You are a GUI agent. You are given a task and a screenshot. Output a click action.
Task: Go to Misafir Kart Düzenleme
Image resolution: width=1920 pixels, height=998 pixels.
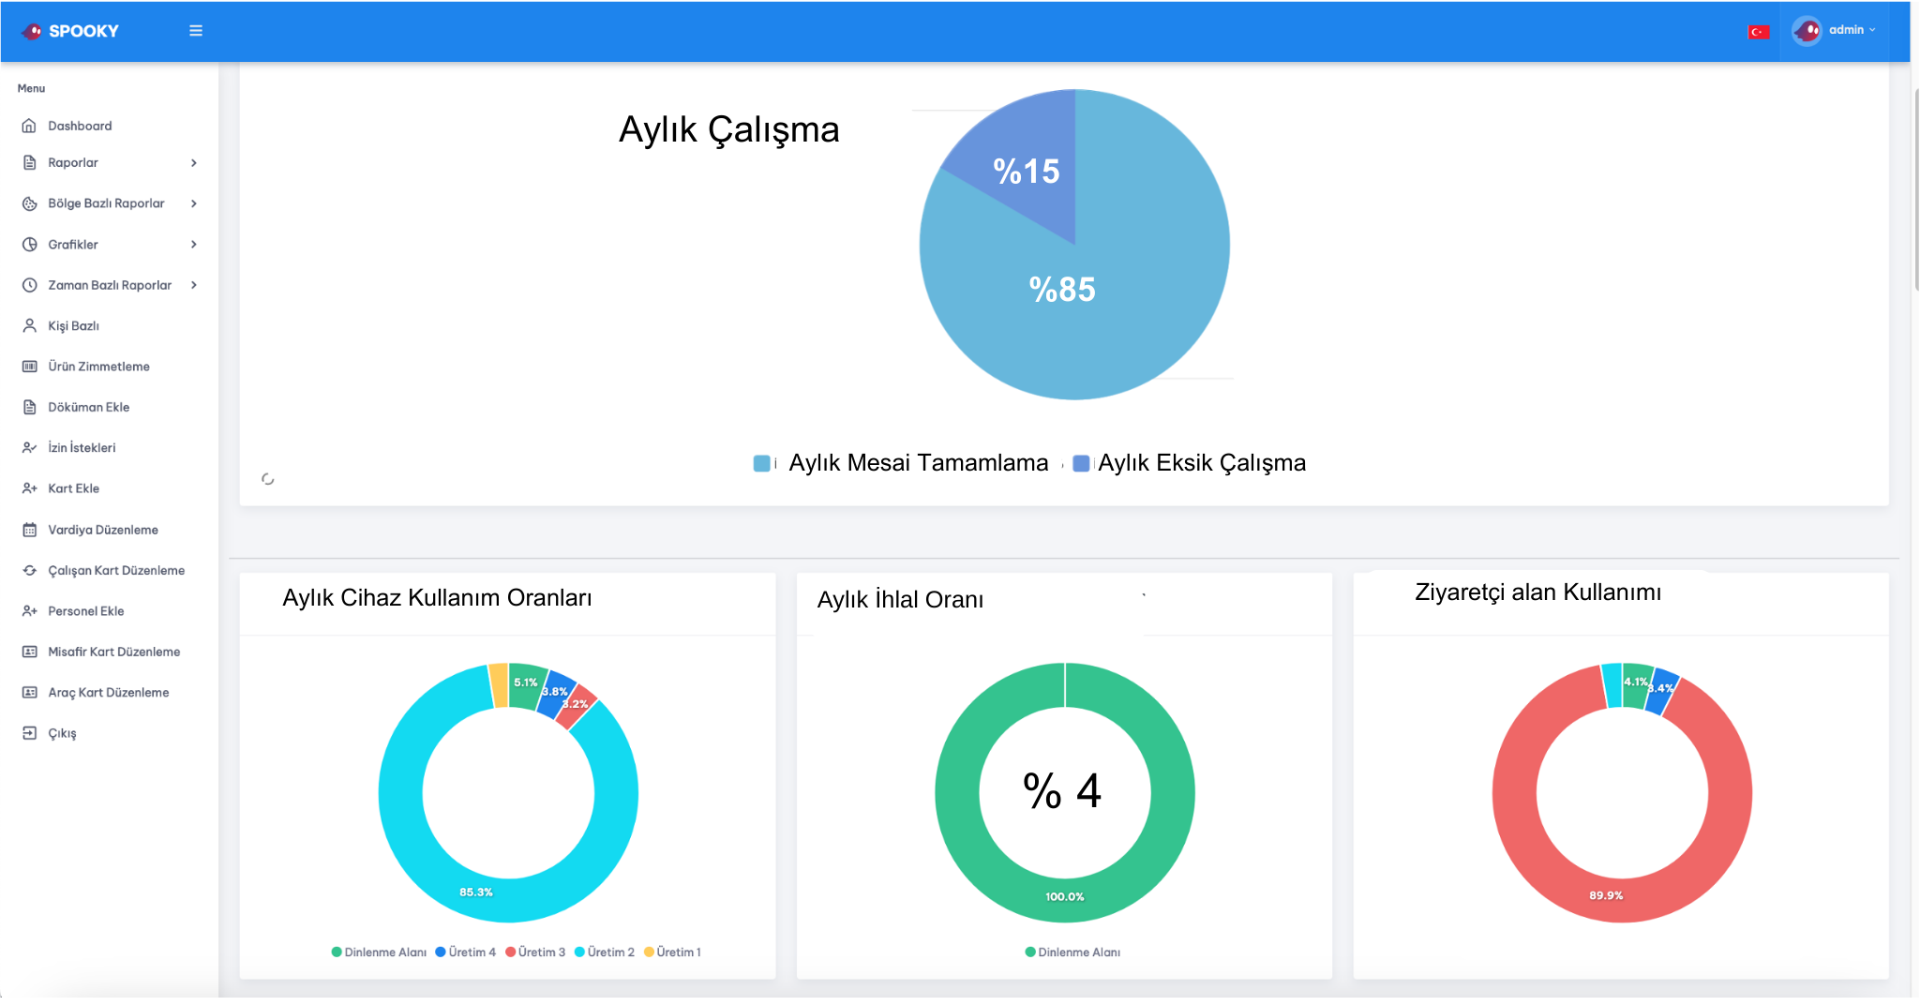tap(114, 652)
